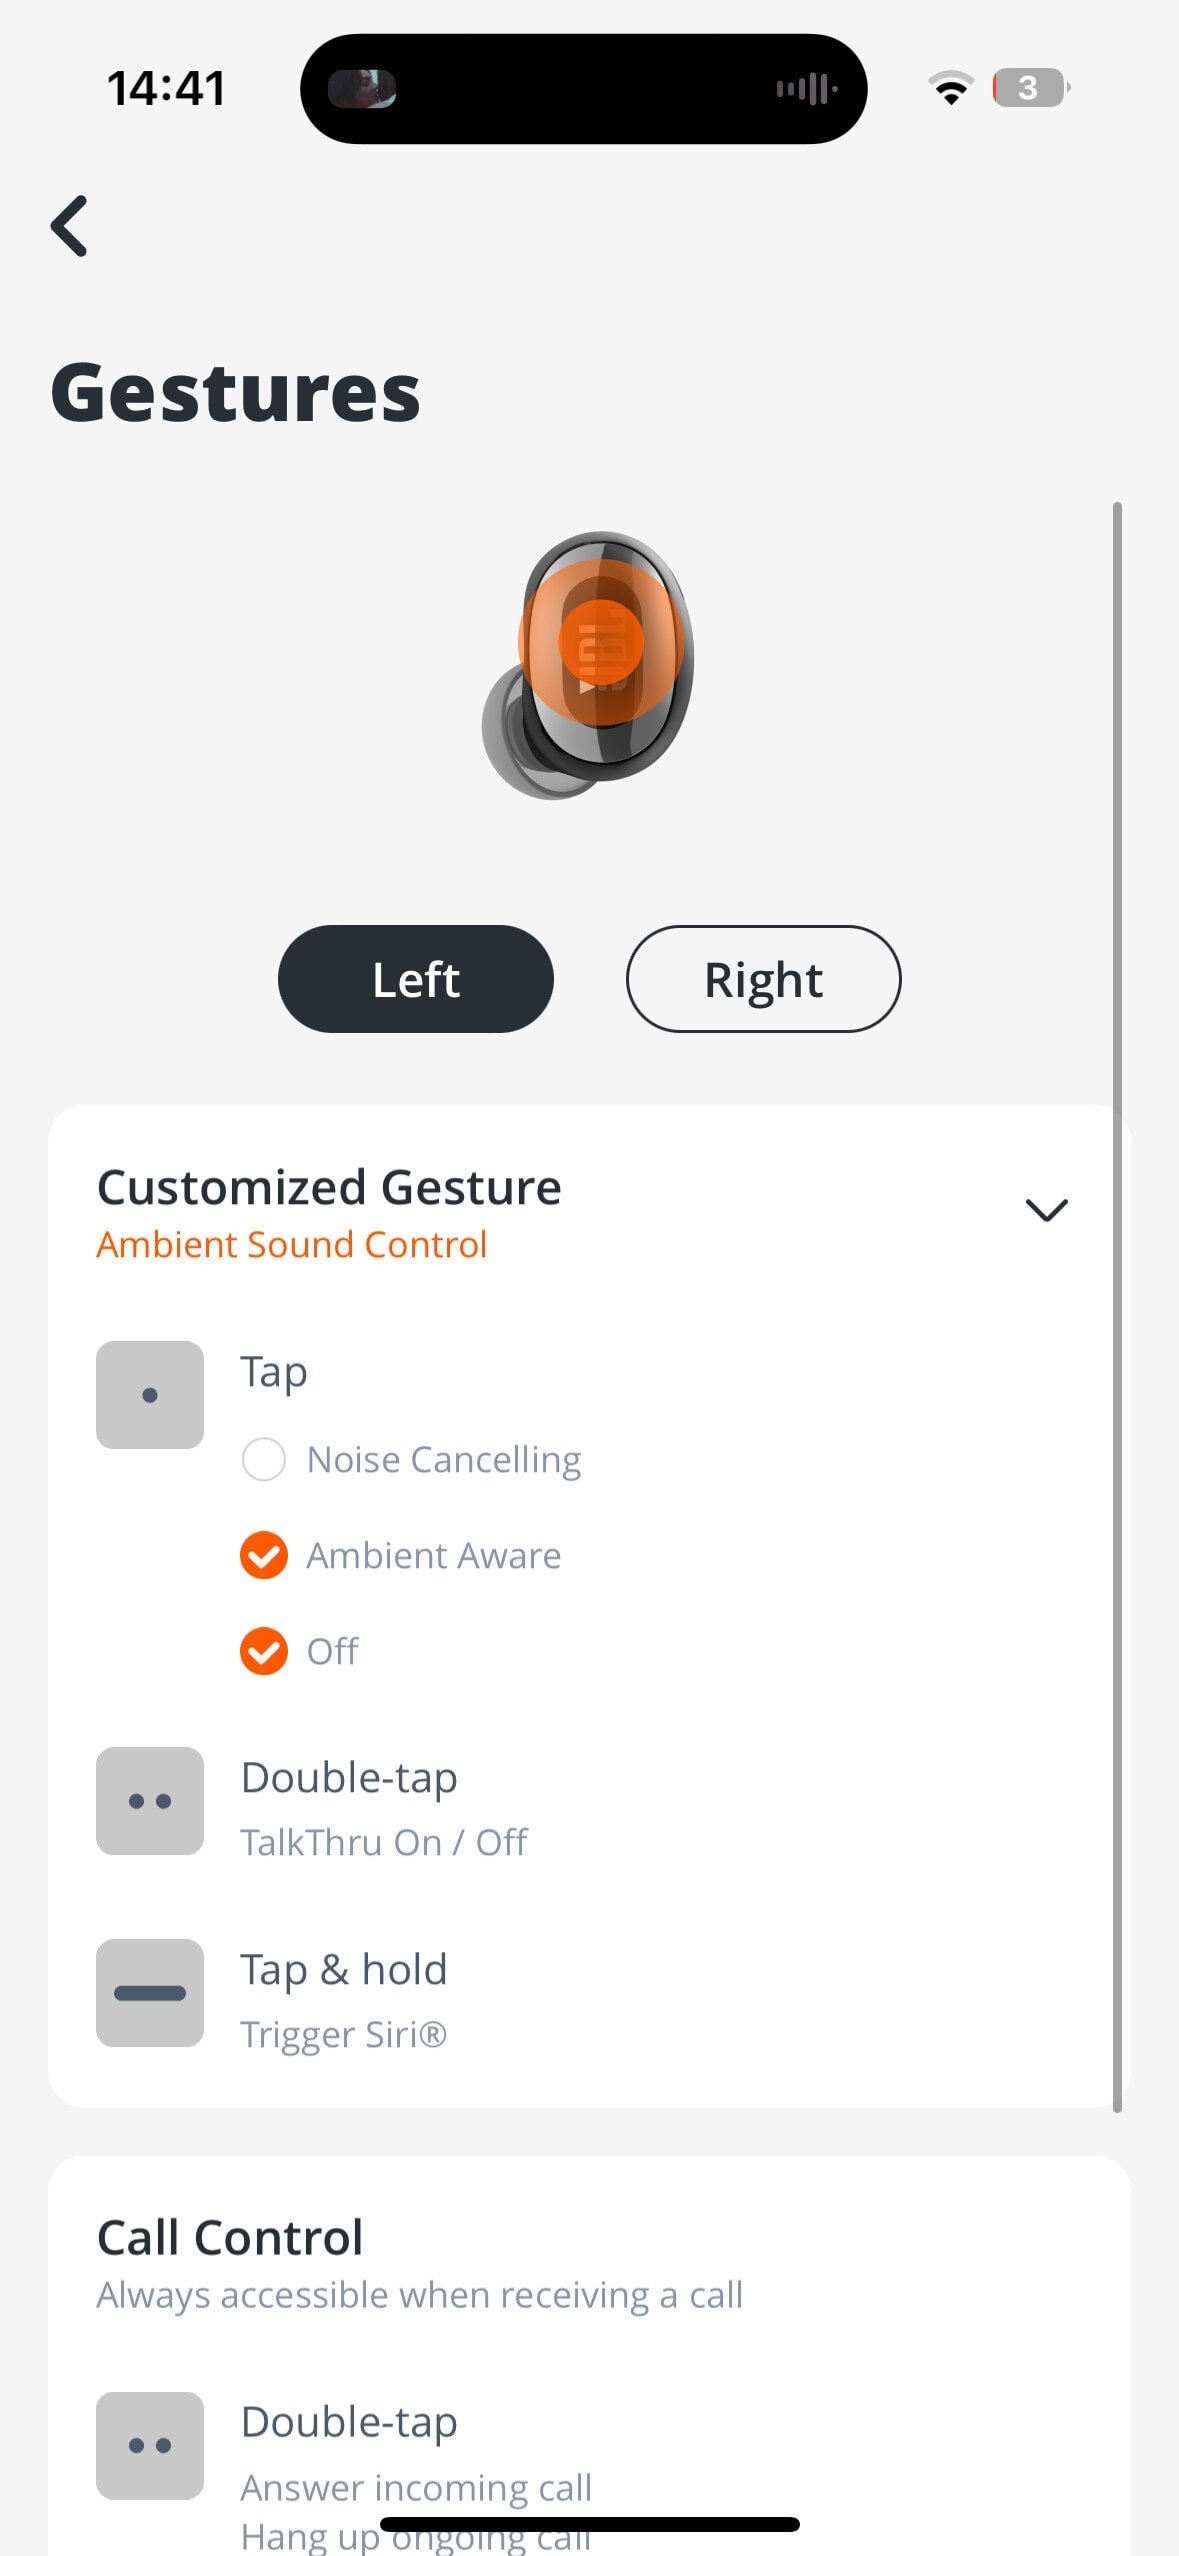Tap the back arrow icon
Image resolution: width=1179 pixels, height=2556 pixels.
(x=69, y=226)
